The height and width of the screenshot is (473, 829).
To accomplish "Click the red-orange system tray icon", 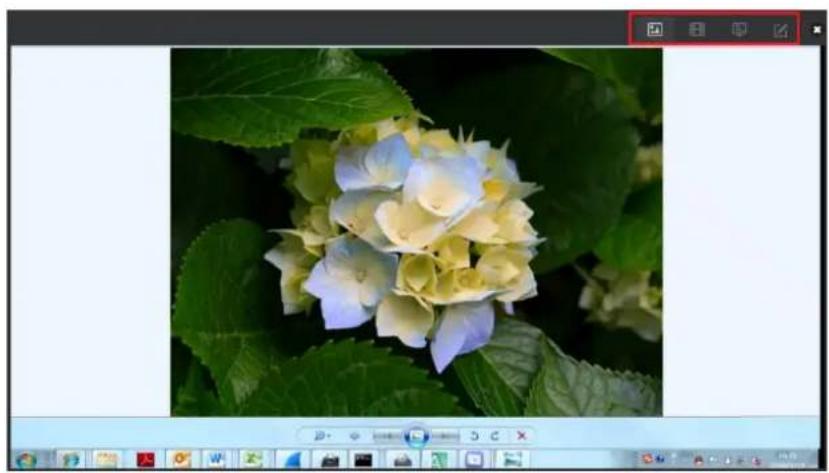I will (x=647, y=459).
